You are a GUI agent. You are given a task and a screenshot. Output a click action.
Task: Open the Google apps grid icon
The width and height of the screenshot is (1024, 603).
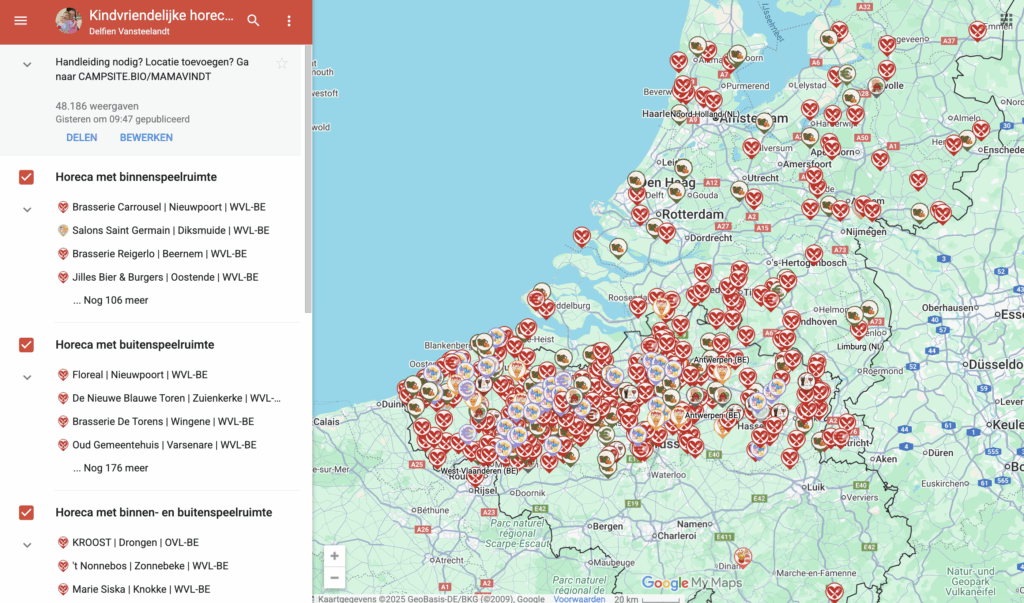[x=1005, y=20]
